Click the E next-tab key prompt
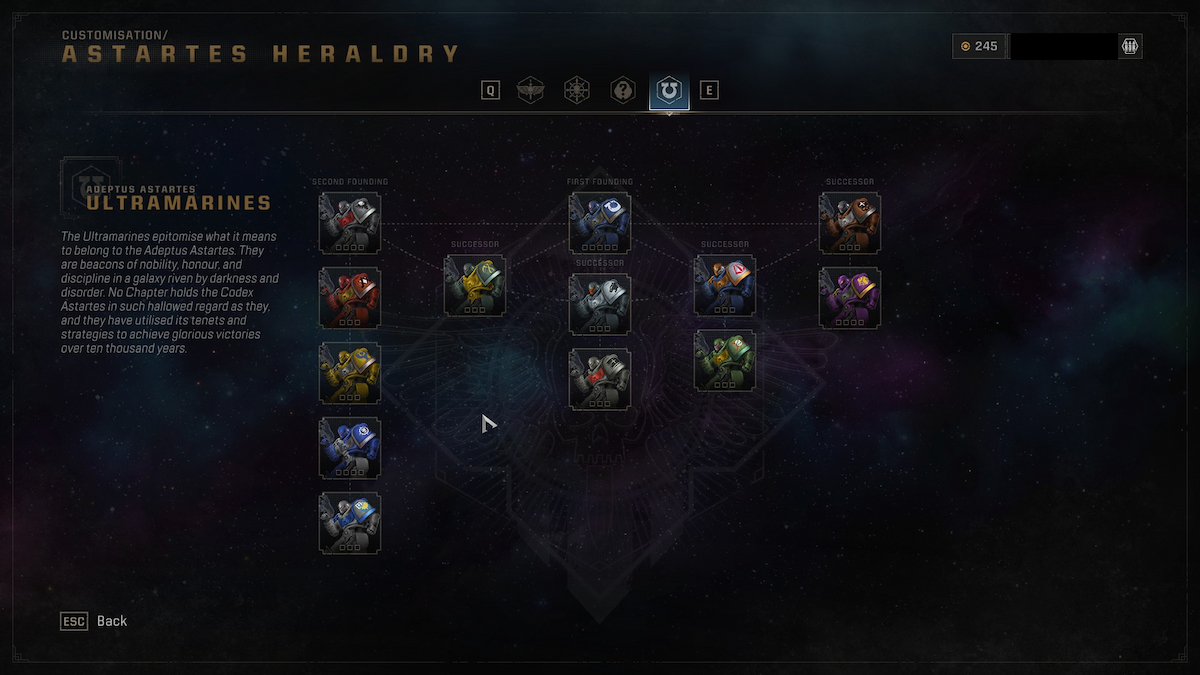This screenshot has height=675, width=1200. point(709,91)
